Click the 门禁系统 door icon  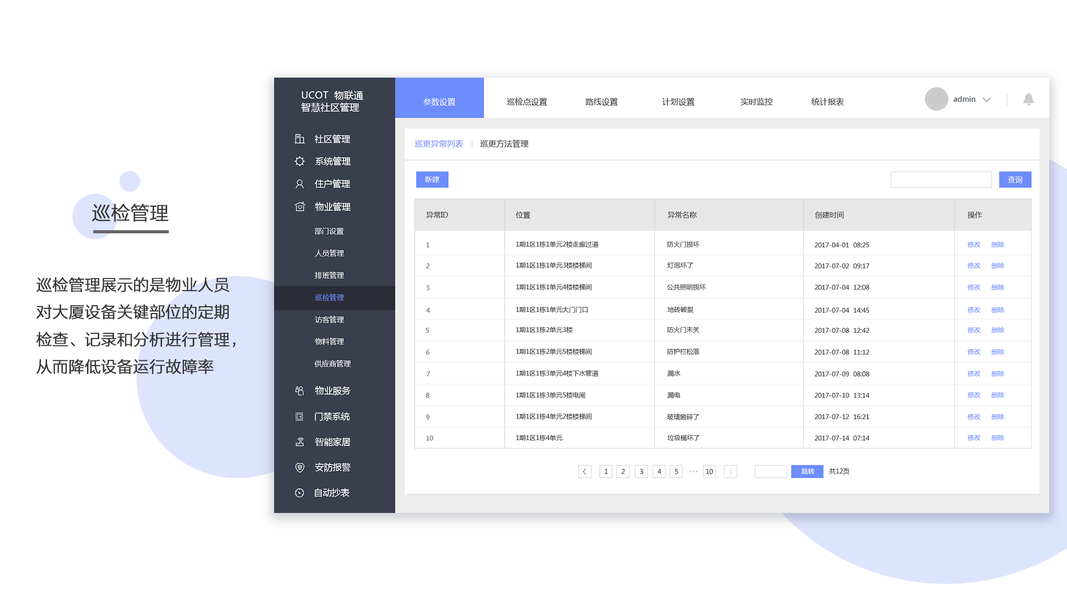299,416
